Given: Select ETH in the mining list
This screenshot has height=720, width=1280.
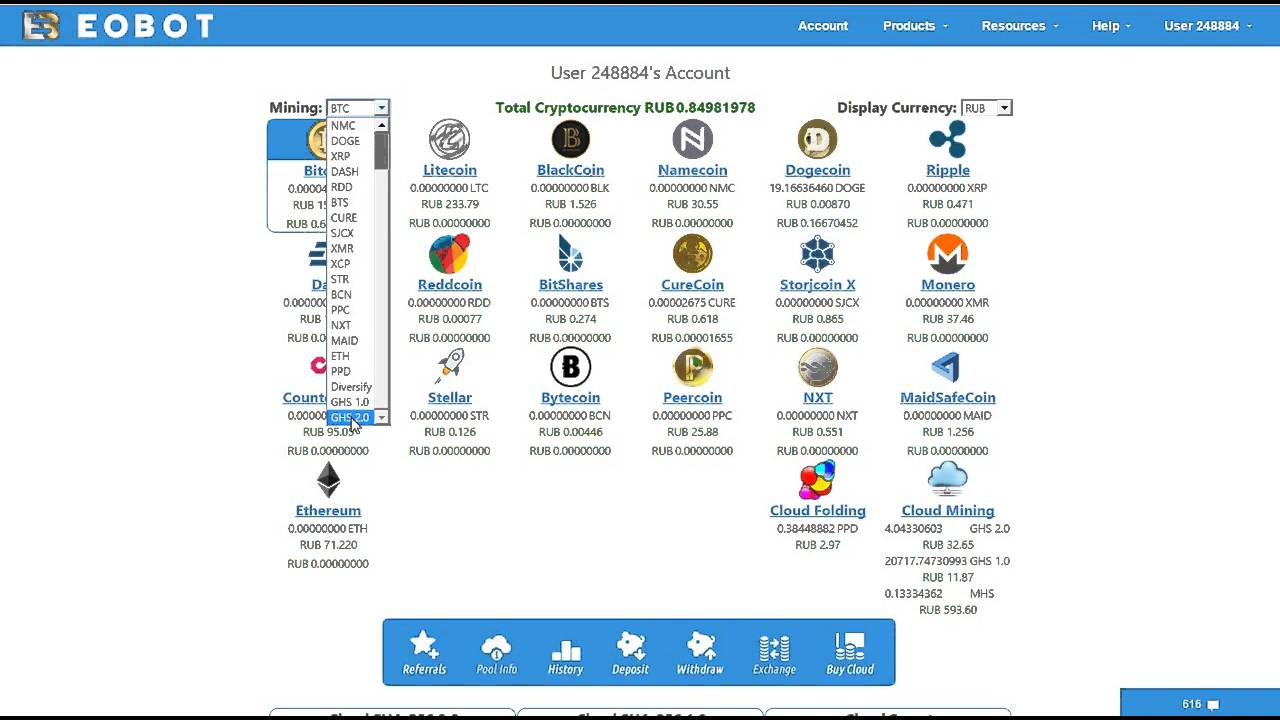Looking at the screenshot, I should 351,356.
